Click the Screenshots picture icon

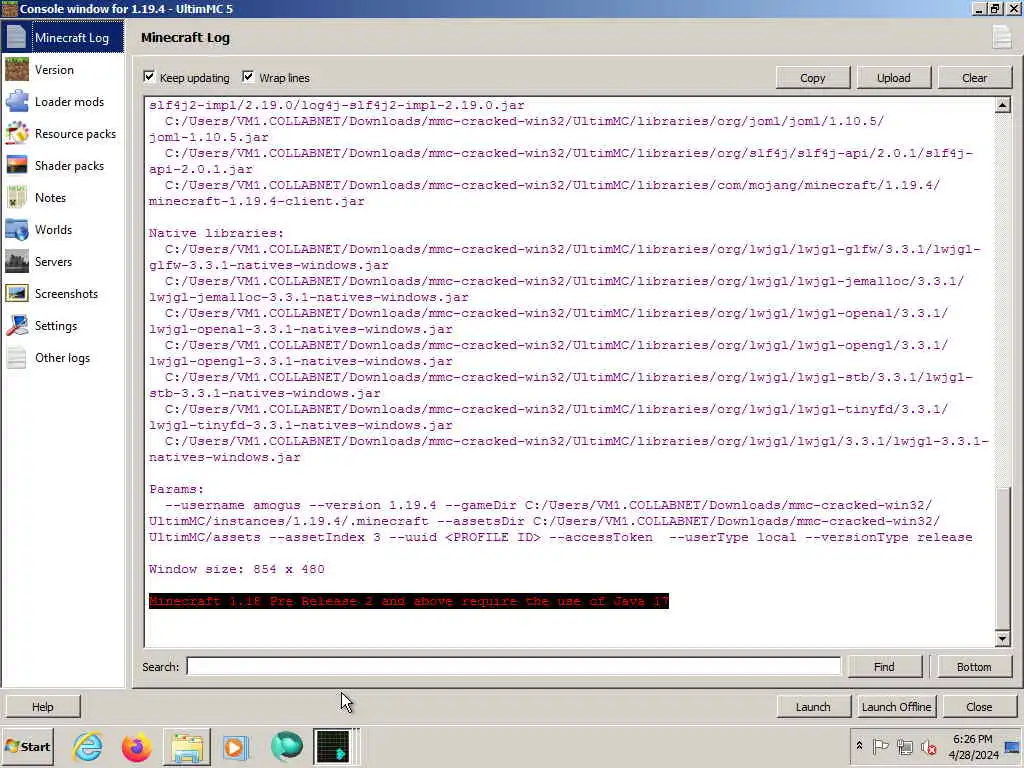pos(16,293)
